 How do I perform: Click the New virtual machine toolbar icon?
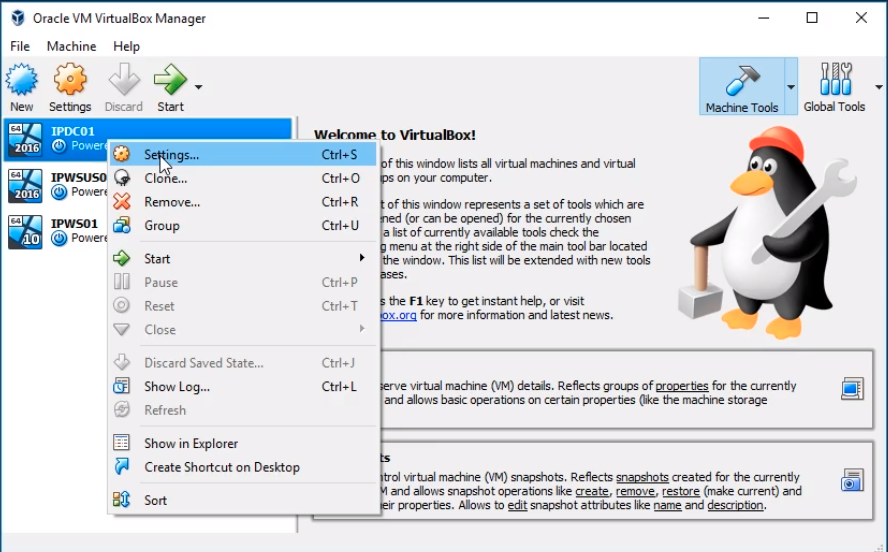point(22,81)
